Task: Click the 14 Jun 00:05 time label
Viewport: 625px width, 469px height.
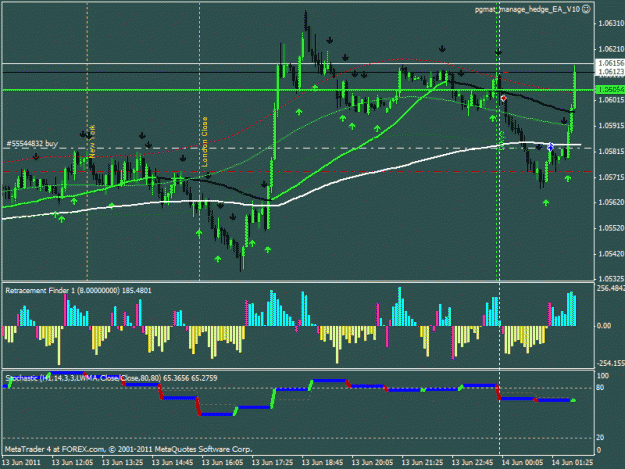Action: [x=522, y=462]
